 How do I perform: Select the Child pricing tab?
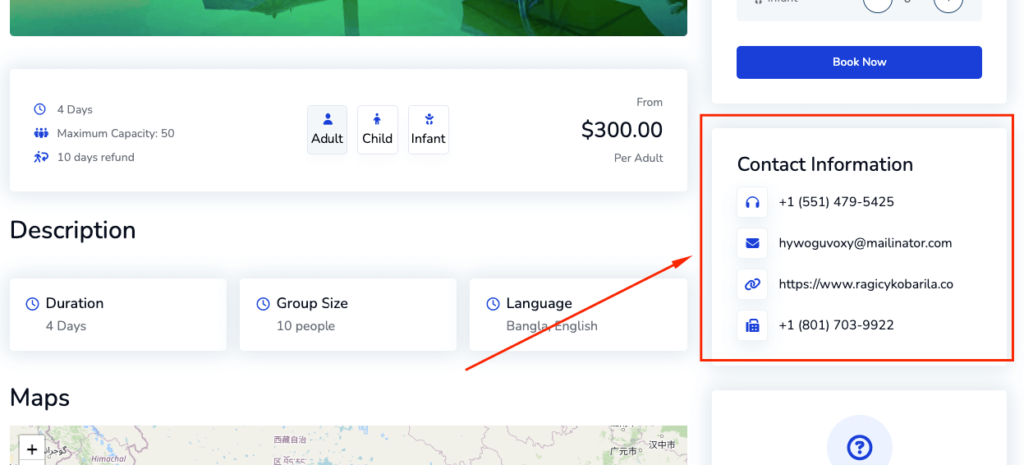point(377,129)
